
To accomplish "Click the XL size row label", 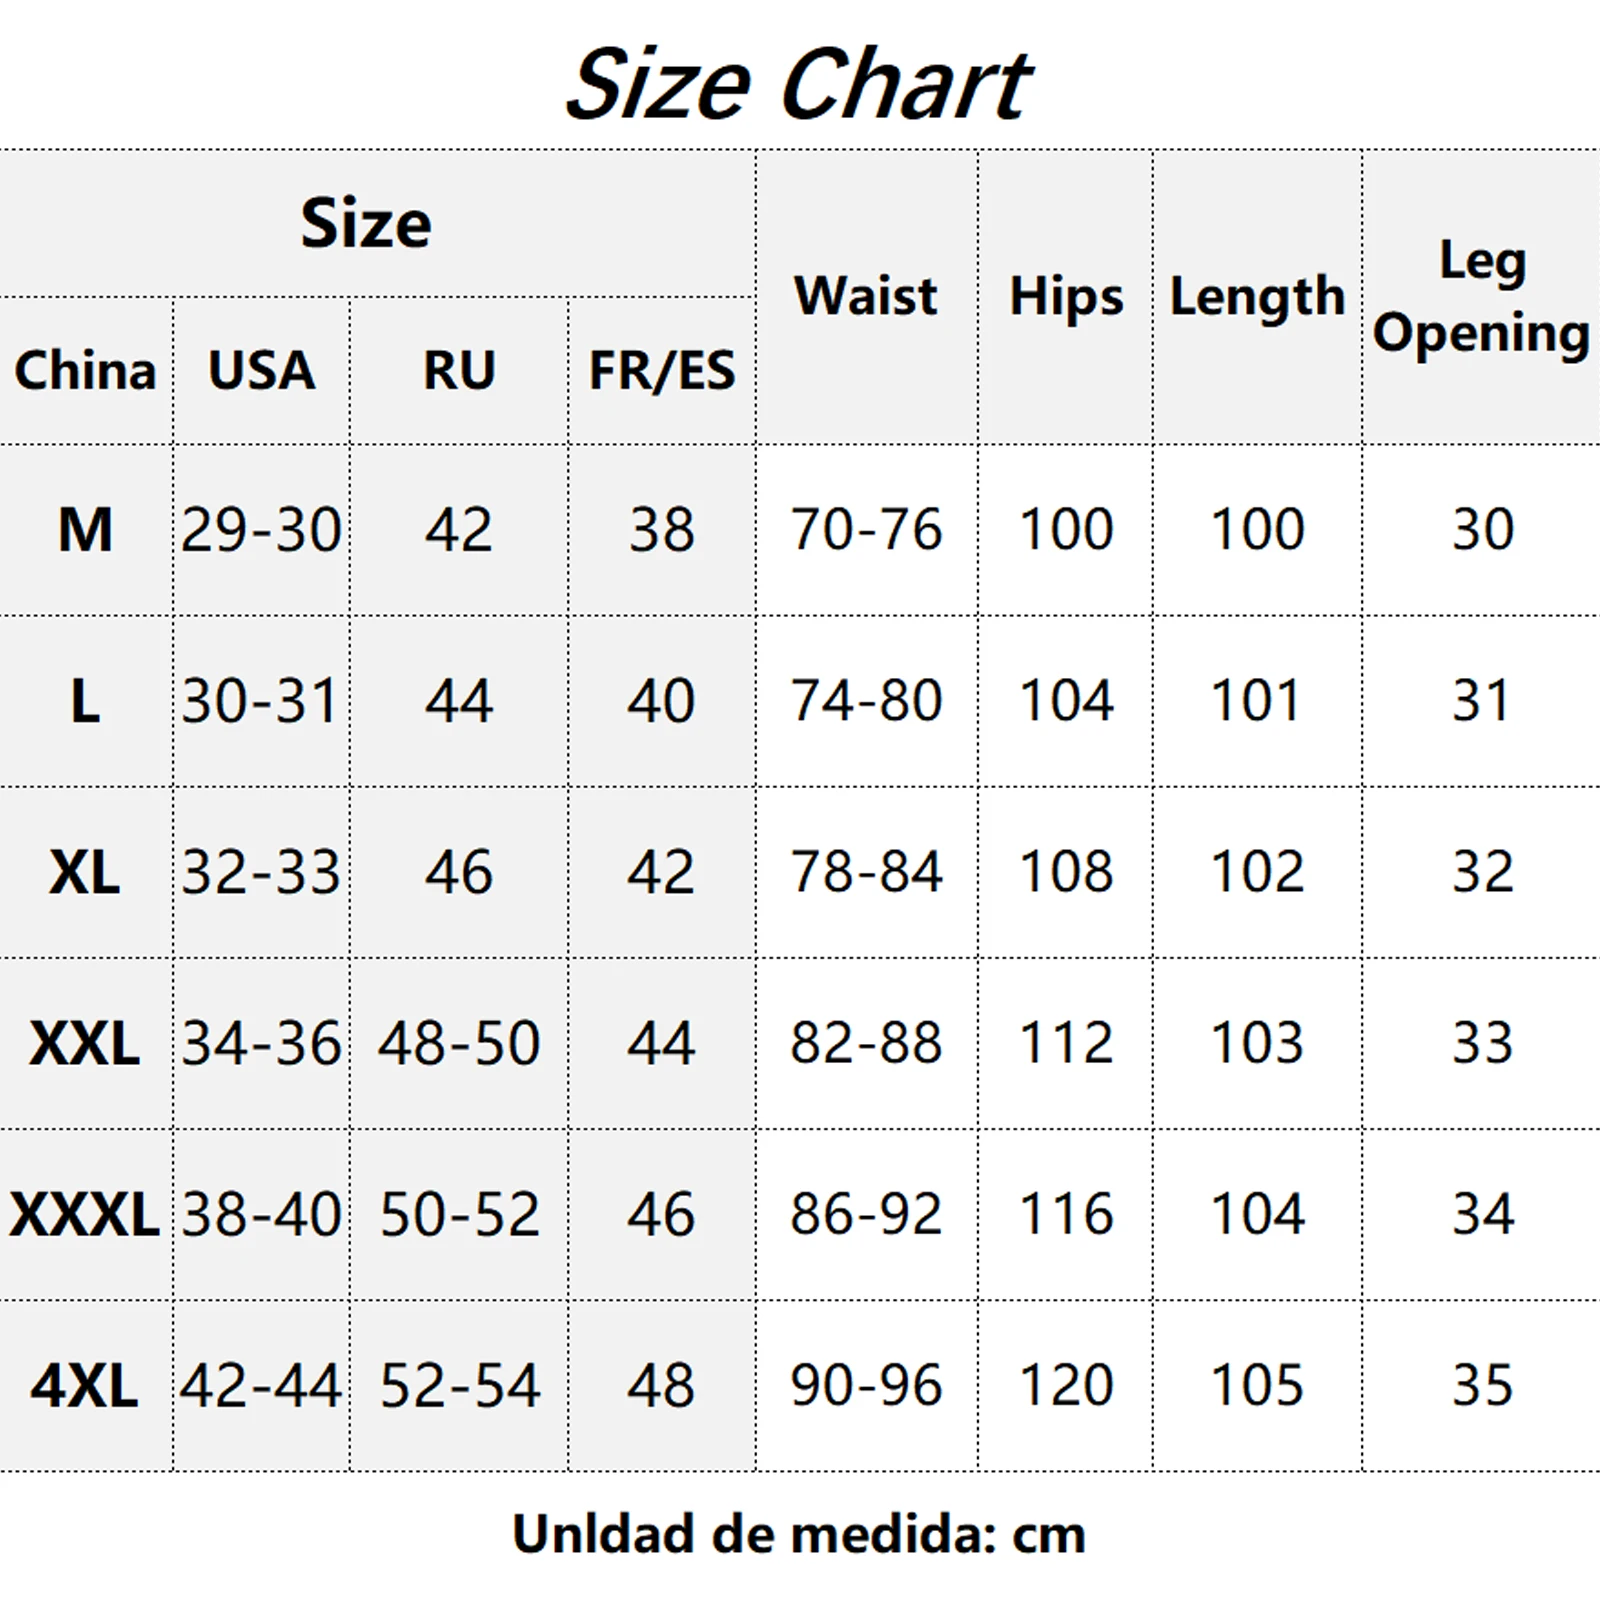I will tap(85, 872).
